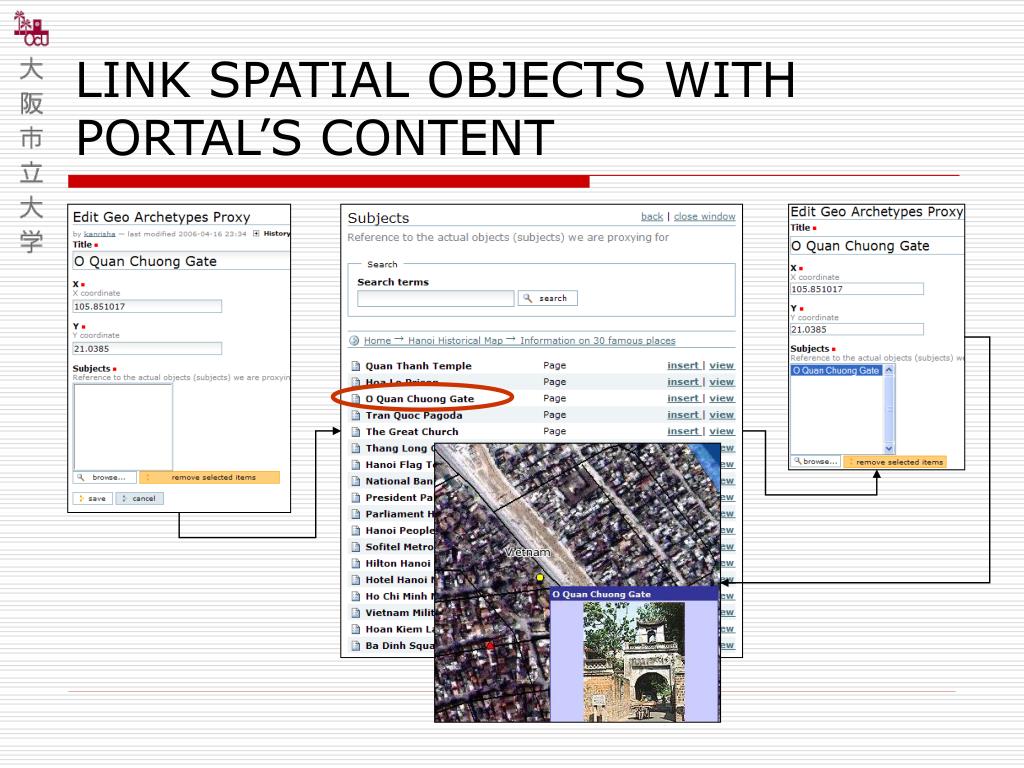Click the page icon beside Hoan Kiem
This screenshot has width=1024, height=768.
coord(356,630)
